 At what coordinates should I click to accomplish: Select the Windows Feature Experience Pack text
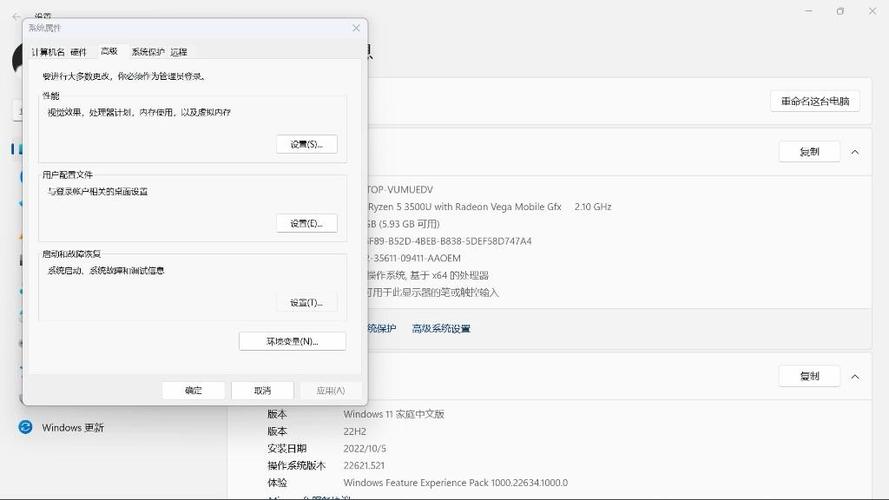click(455, 482)
